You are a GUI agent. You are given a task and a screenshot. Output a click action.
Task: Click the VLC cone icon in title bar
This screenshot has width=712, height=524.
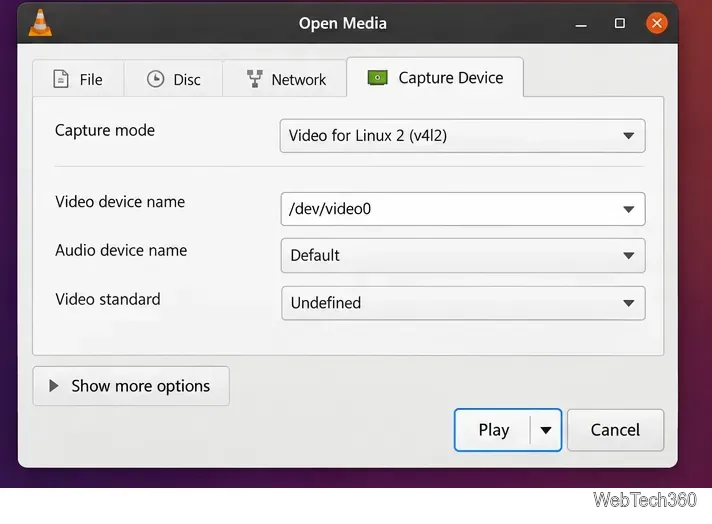pyautogui.click(x=40, y=23)
